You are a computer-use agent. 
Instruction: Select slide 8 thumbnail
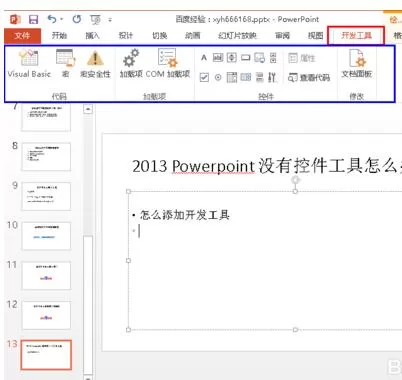46,157
